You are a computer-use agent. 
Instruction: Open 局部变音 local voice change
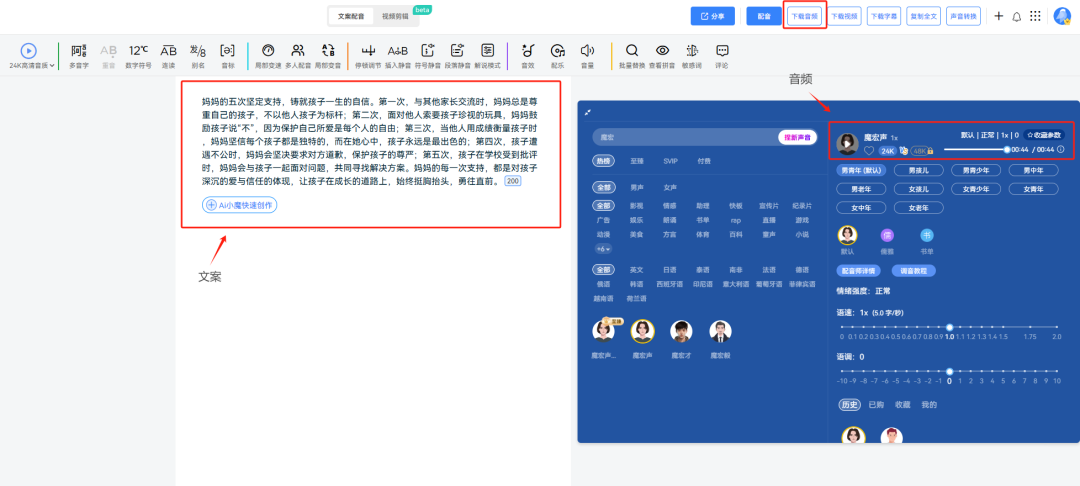pos(328,56)
